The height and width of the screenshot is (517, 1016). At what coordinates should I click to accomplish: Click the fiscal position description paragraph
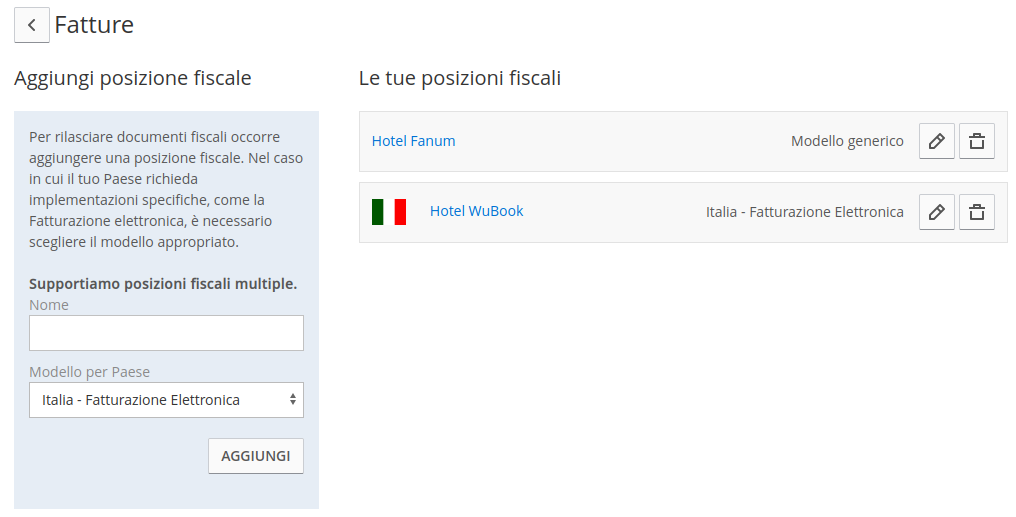(165, 189)
